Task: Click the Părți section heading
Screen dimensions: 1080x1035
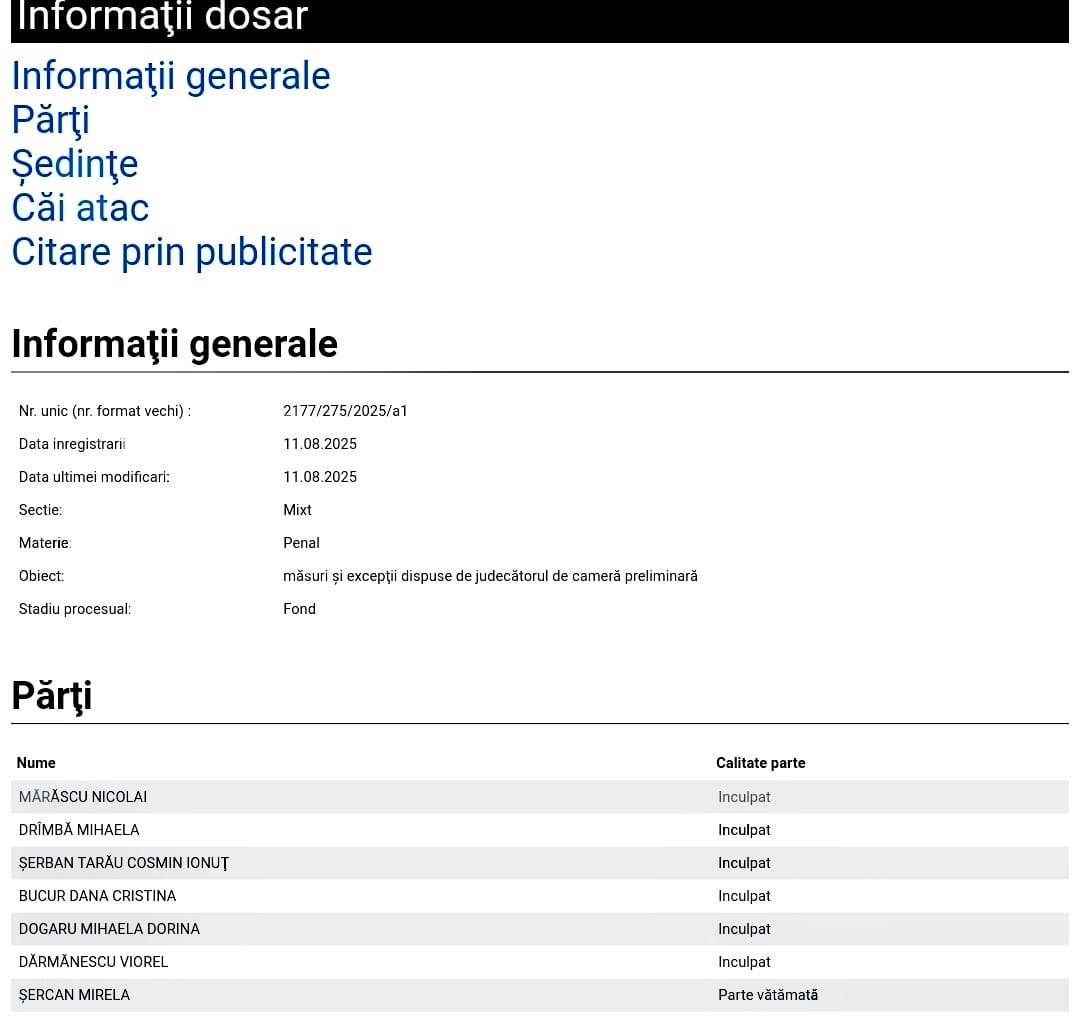Action: (x=51, y=695)
